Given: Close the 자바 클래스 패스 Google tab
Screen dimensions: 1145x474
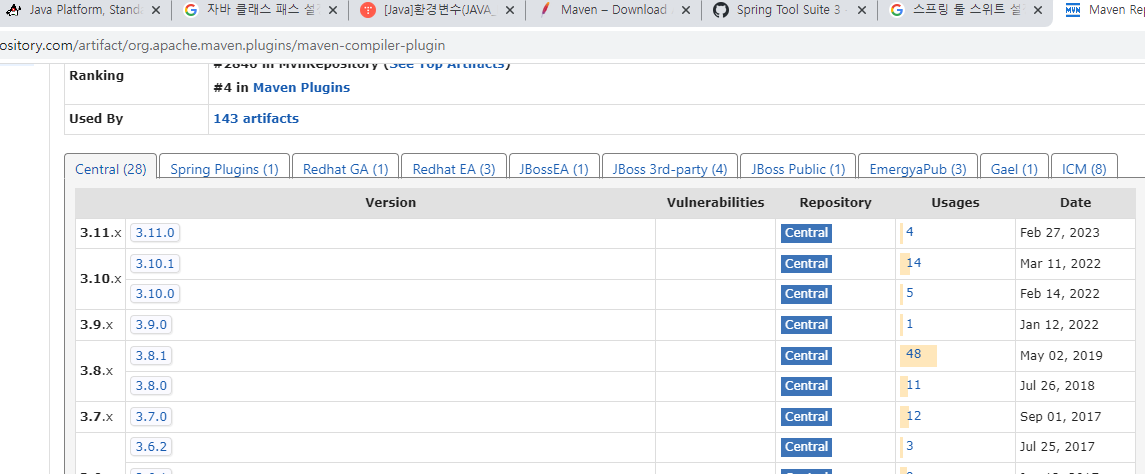Looking at the screenshot, I should click(x=332, y=10).
